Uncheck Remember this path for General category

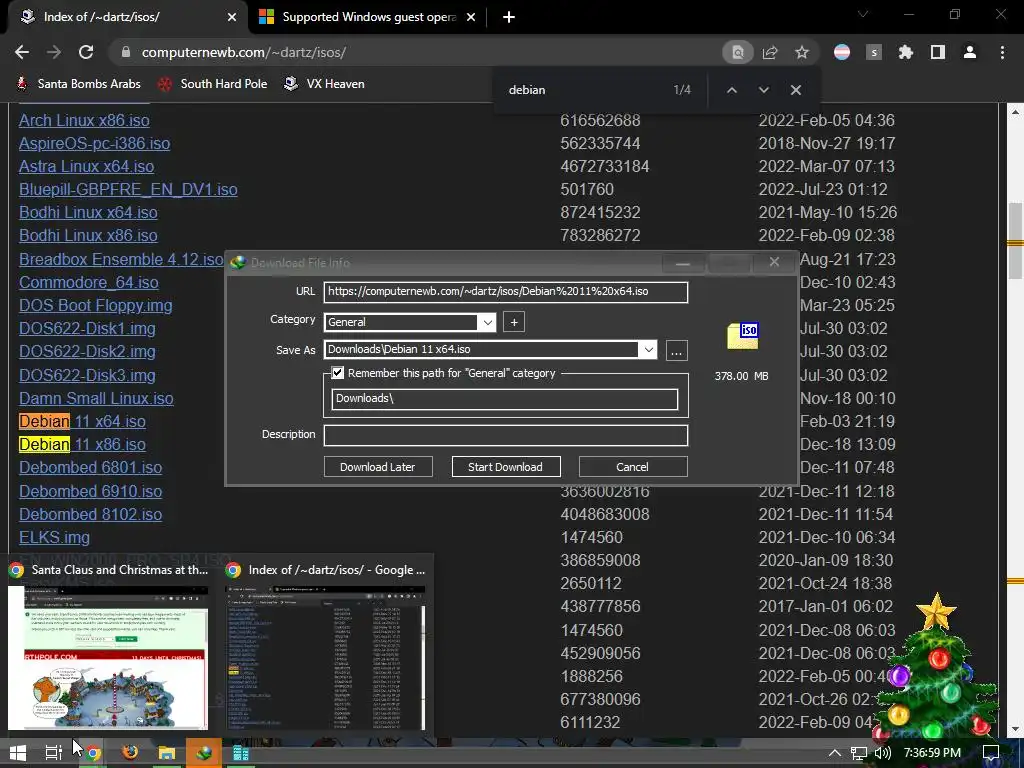pos(338,373)
